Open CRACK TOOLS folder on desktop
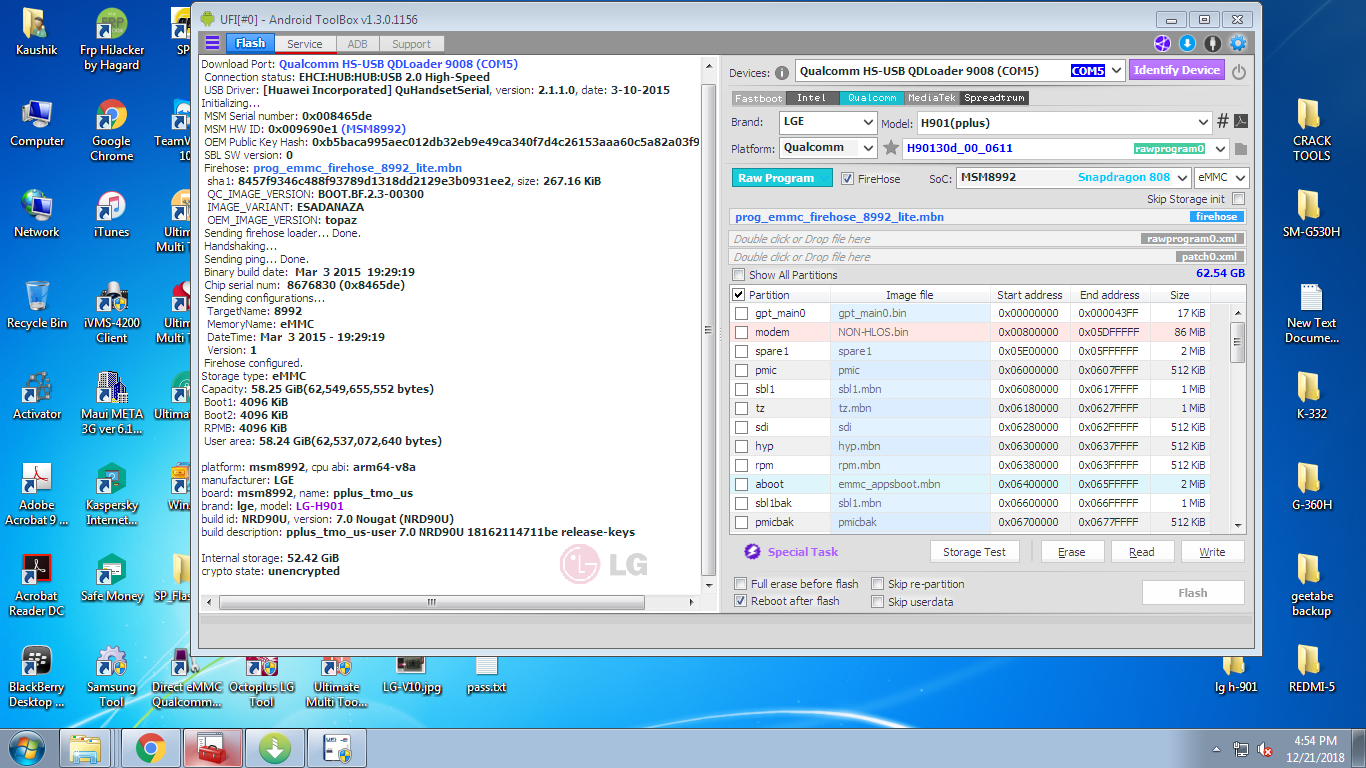The height and width of the screenshot is (768, 1366). [x=1311, y=130]
